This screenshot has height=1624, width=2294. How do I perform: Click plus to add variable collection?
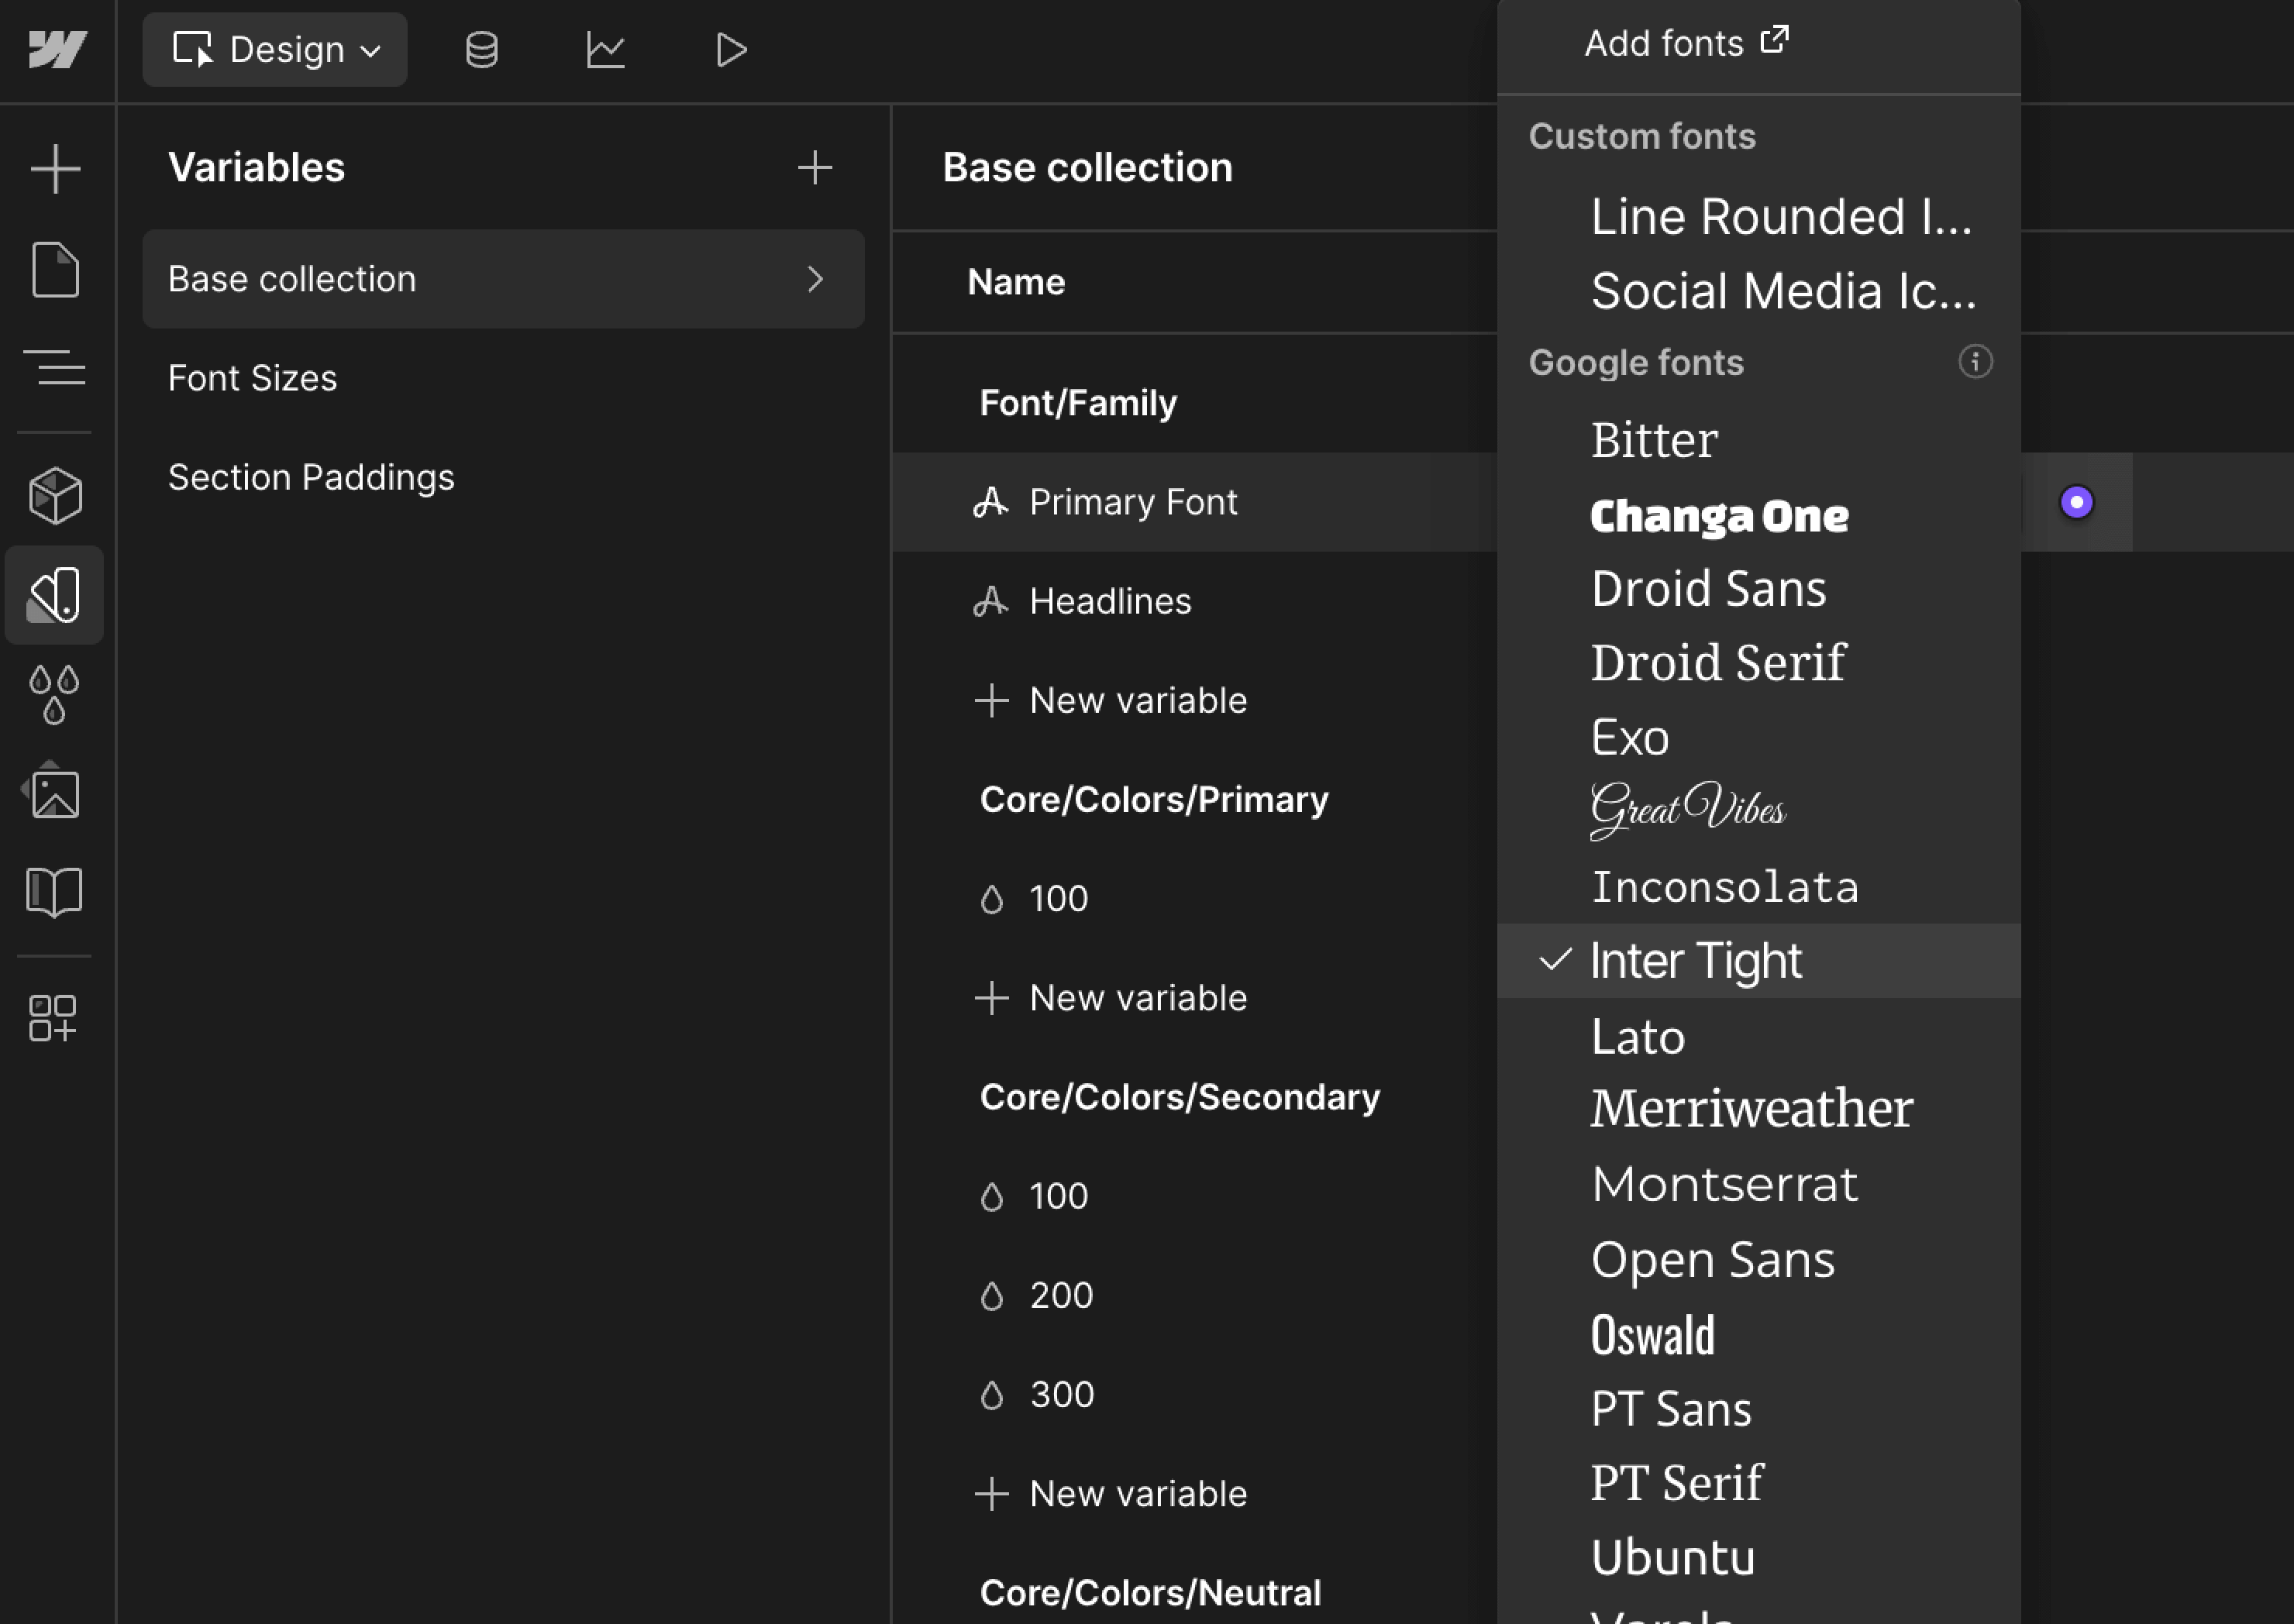click(x=814, y=167)
